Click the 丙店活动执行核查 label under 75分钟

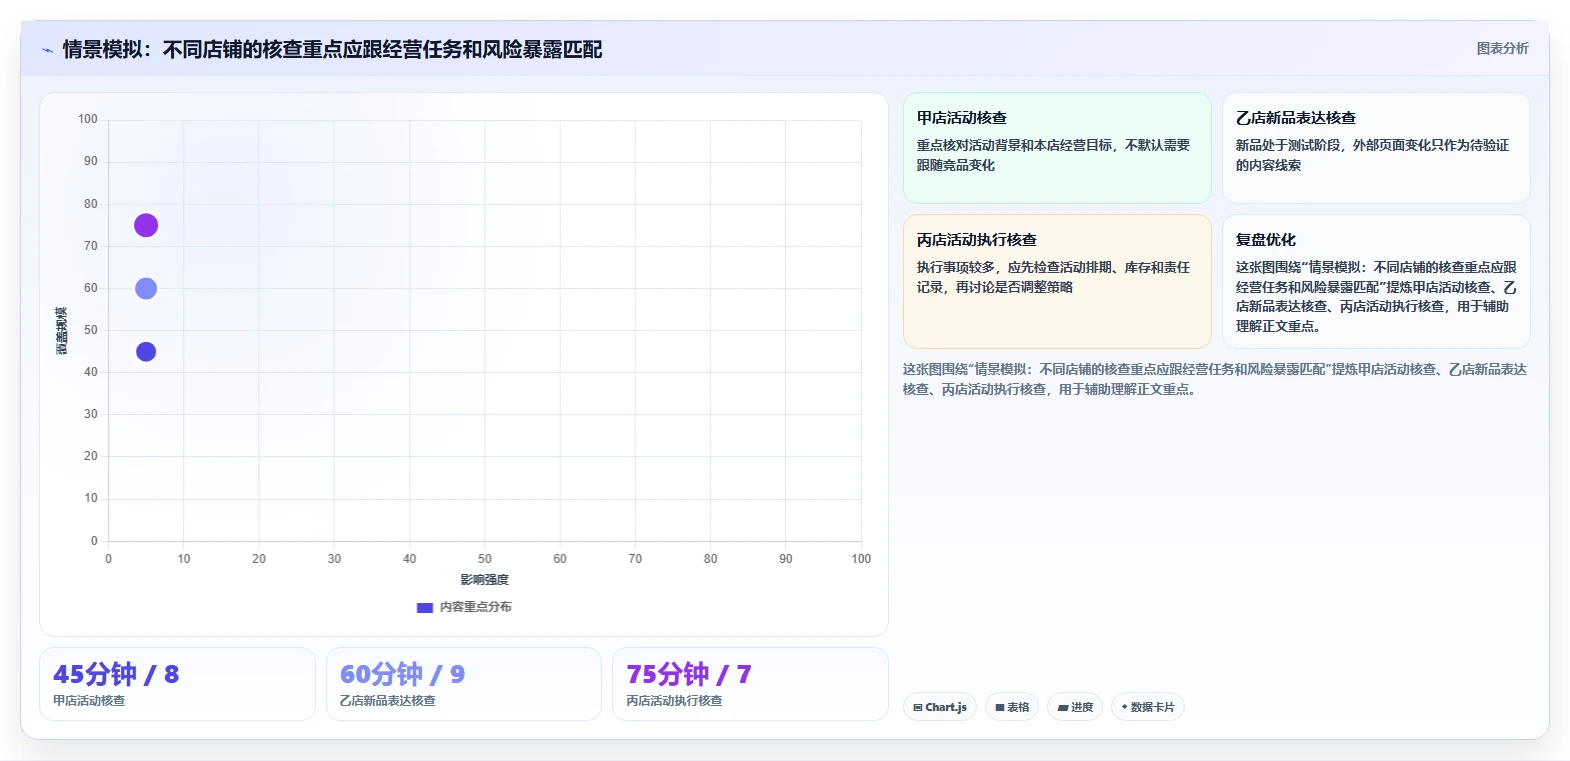675,701
